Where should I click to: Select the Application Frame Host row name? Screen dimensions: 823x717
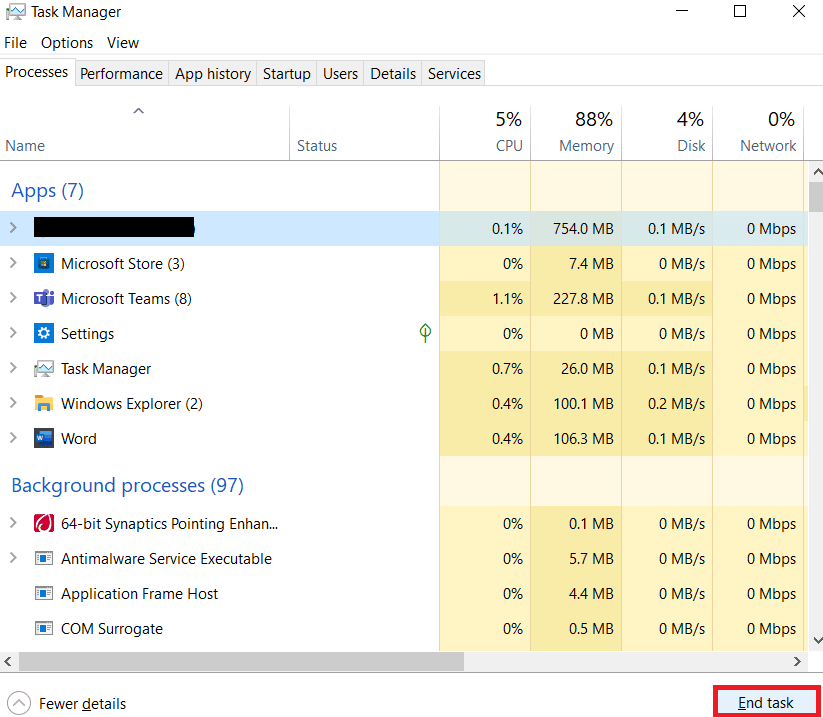point(139,594)
